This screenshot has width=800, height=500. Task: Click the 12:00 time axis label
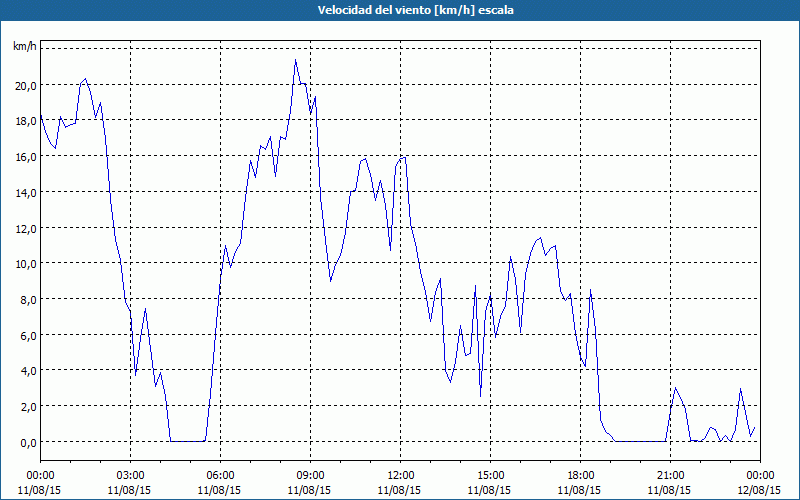coord(399,476)
